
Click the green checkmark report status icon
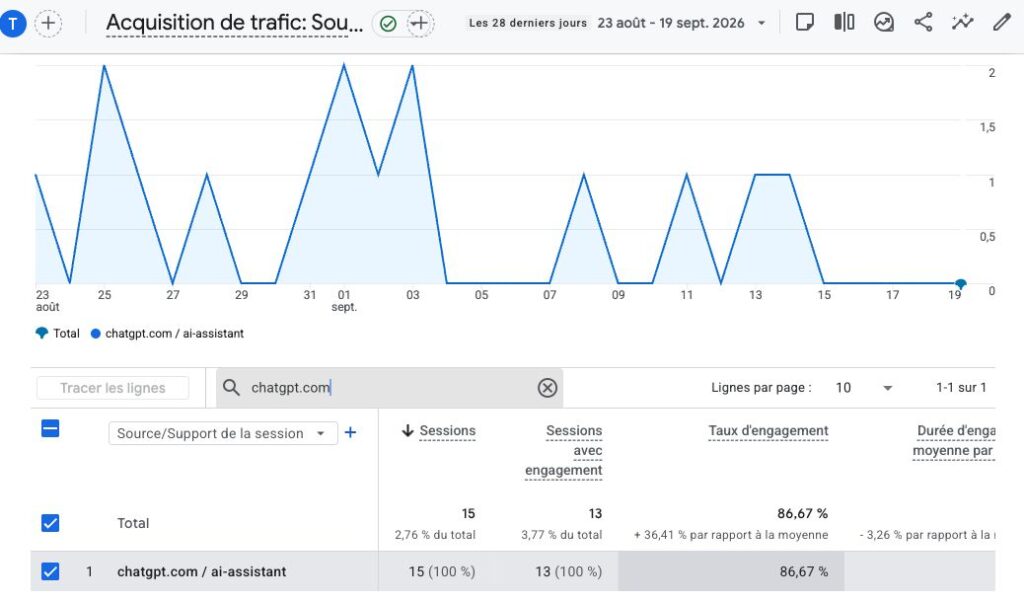pos(388,24)
